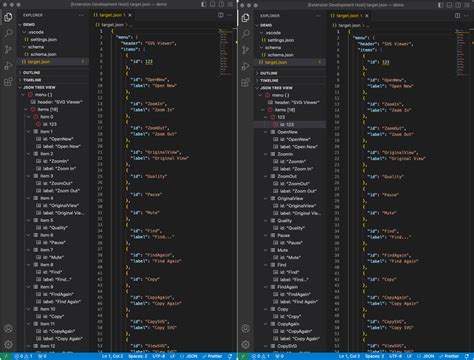
Task: Collapse JSON TREE VIEW section in right window
Action: 290,88
